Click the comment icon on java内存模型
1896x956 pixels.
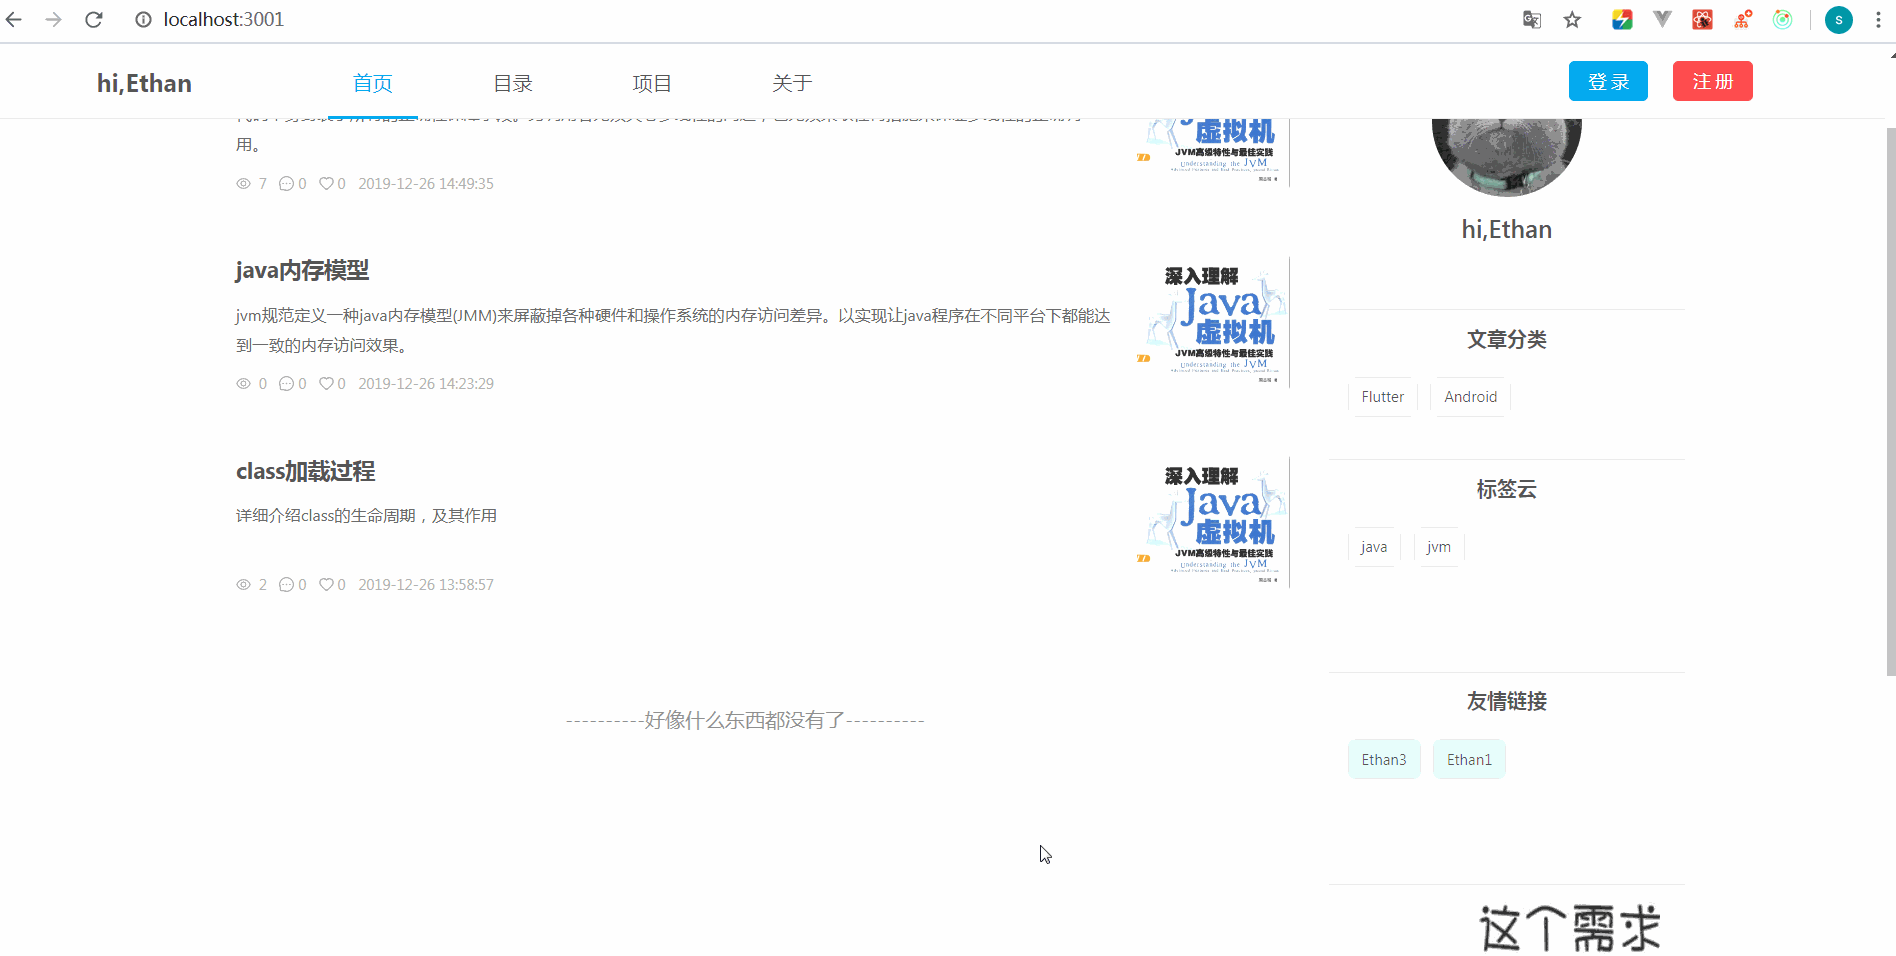286,384
